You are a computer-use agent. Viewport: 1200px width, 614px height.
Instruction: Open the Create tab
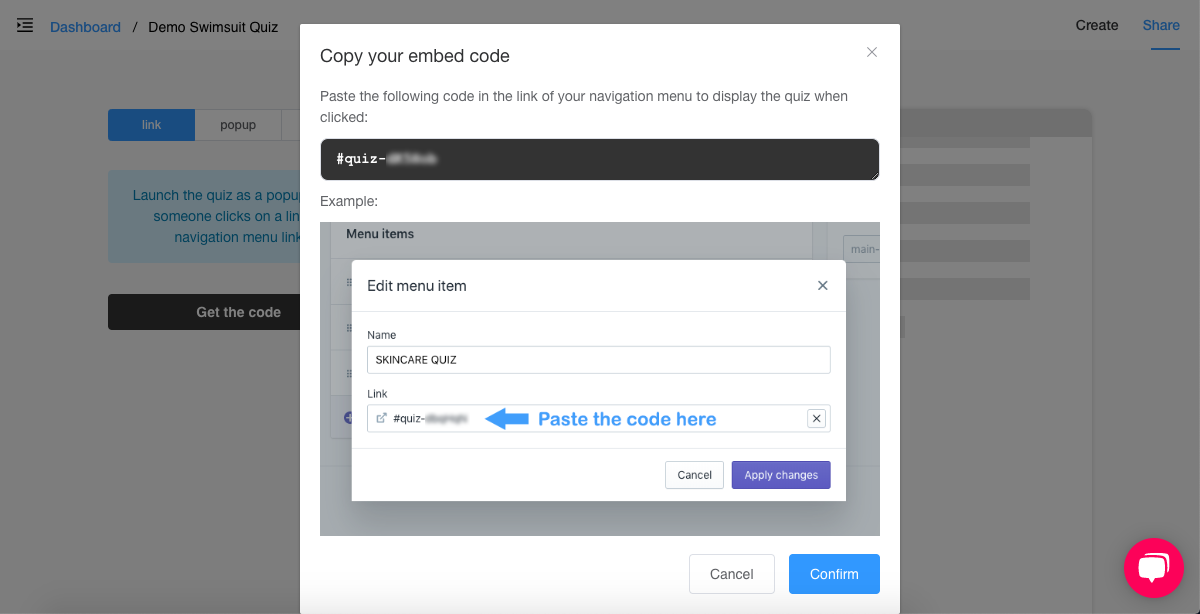(1097, 25)
